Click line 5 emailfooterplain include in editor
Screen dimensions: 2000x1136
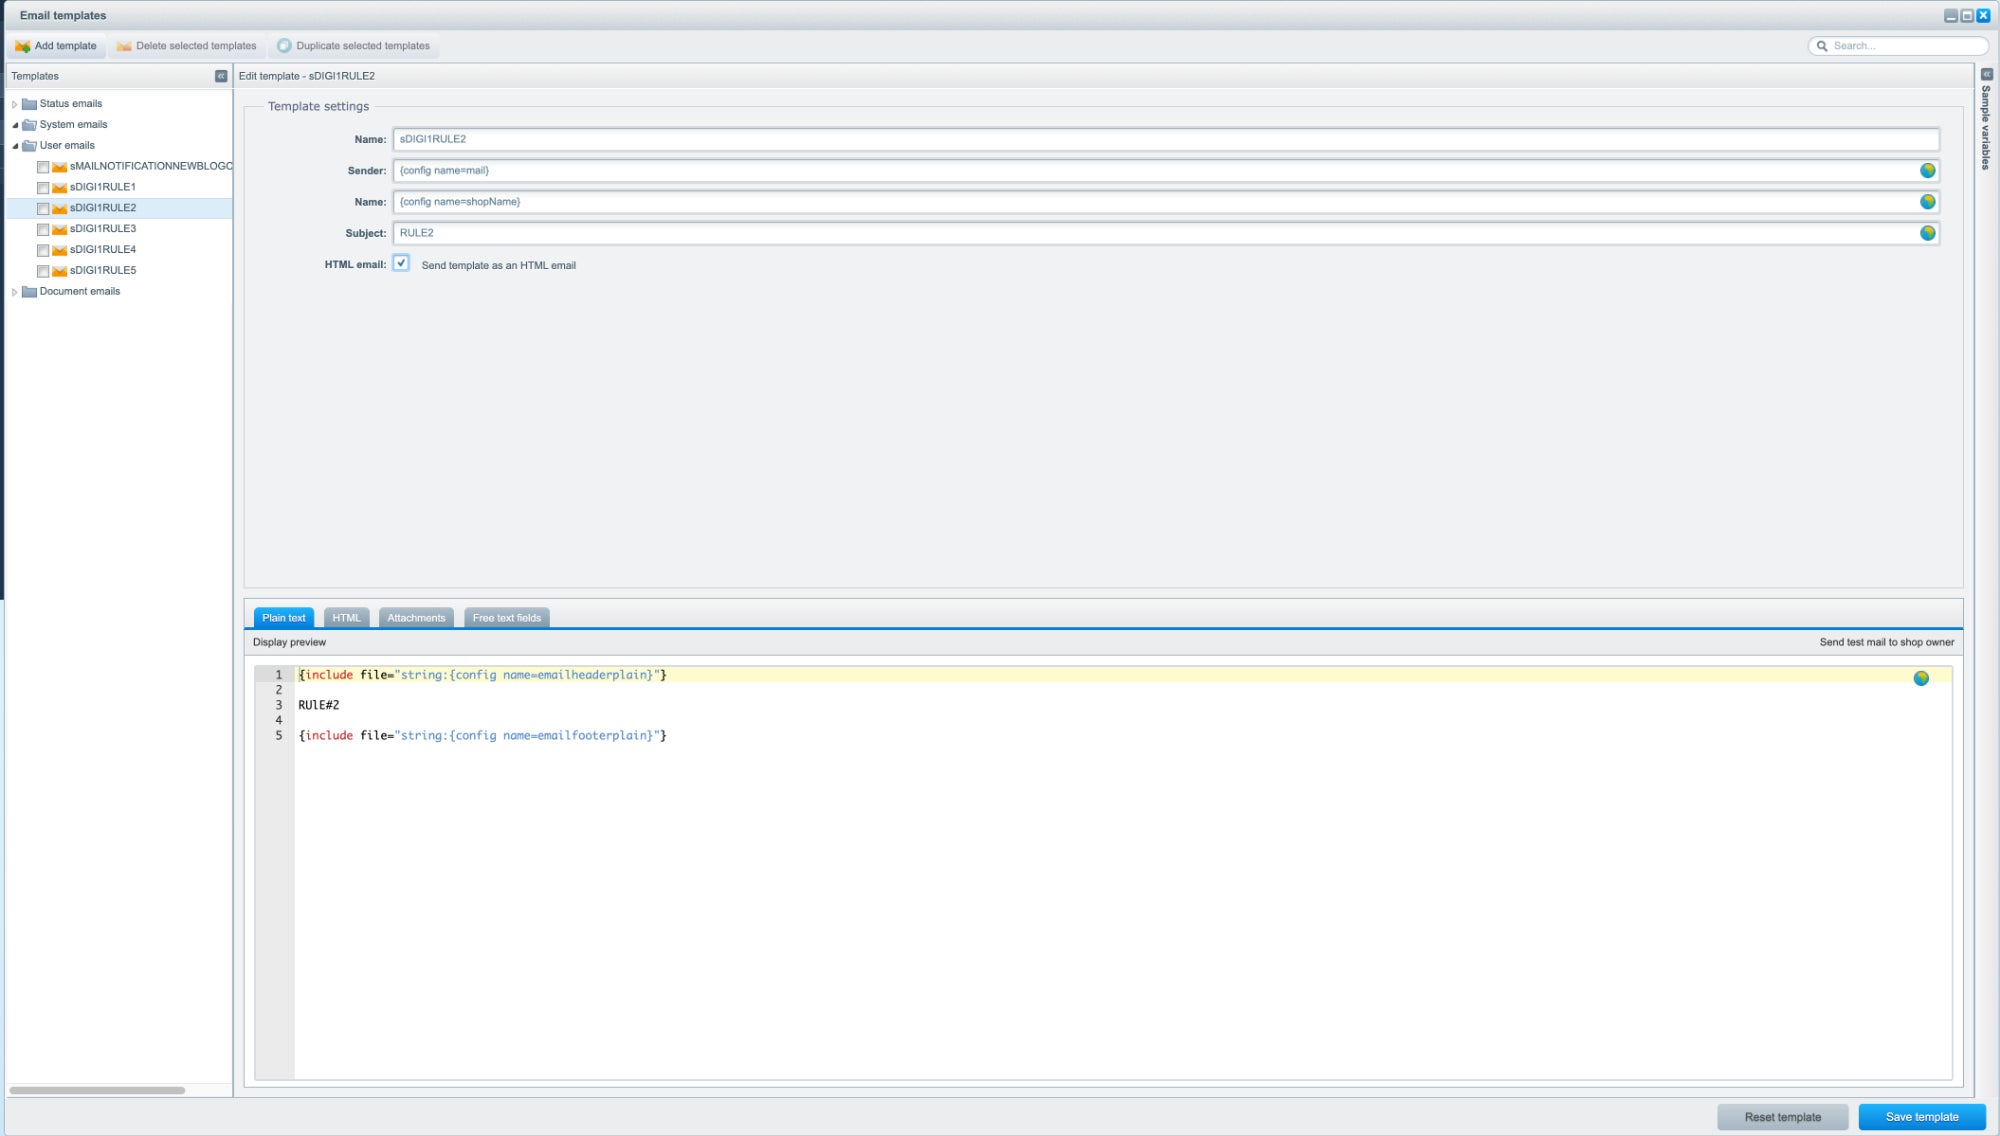482,736
